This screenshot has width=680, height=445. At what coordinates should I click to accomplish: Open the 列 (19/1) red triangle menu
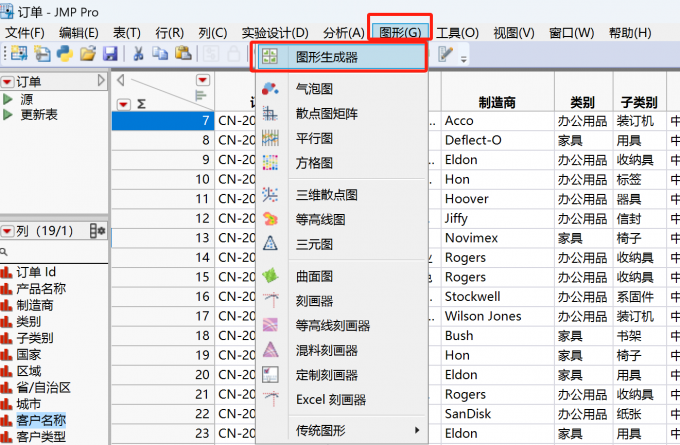(8, 231)
